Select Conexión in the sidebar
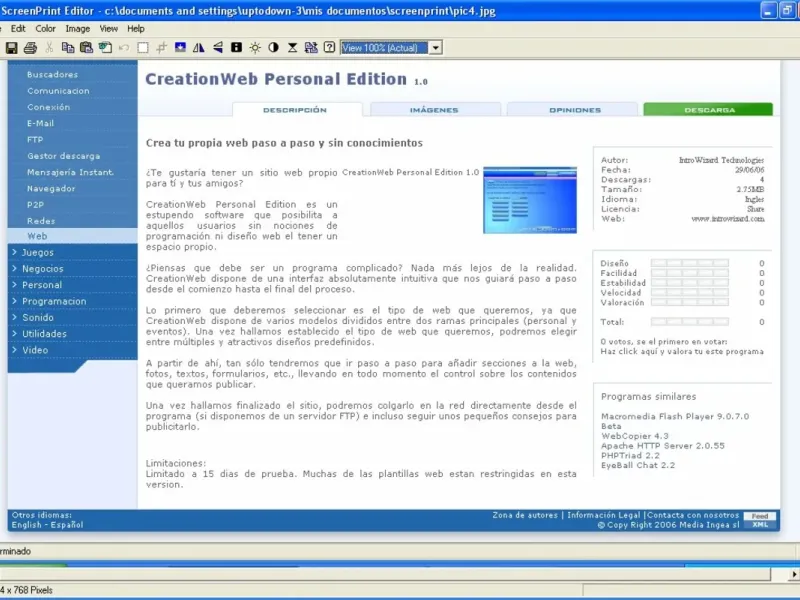 [48, 107]
